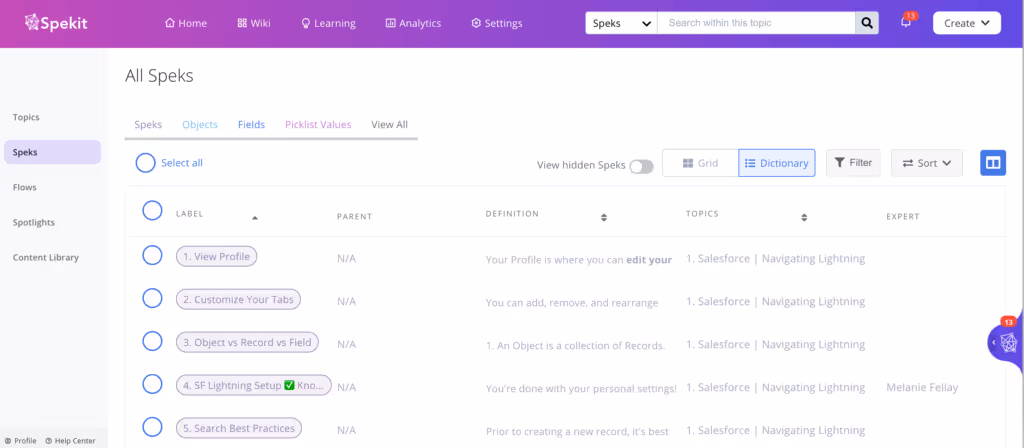This screenshot has width=1024, height=448.
Task: Click definition 'Your Profile is where you can edit your'
Action: (579, 259)
